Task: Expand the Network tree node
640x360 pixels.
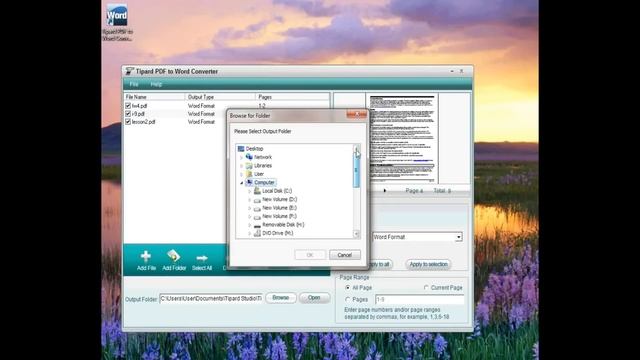Action: pos(242,158)
